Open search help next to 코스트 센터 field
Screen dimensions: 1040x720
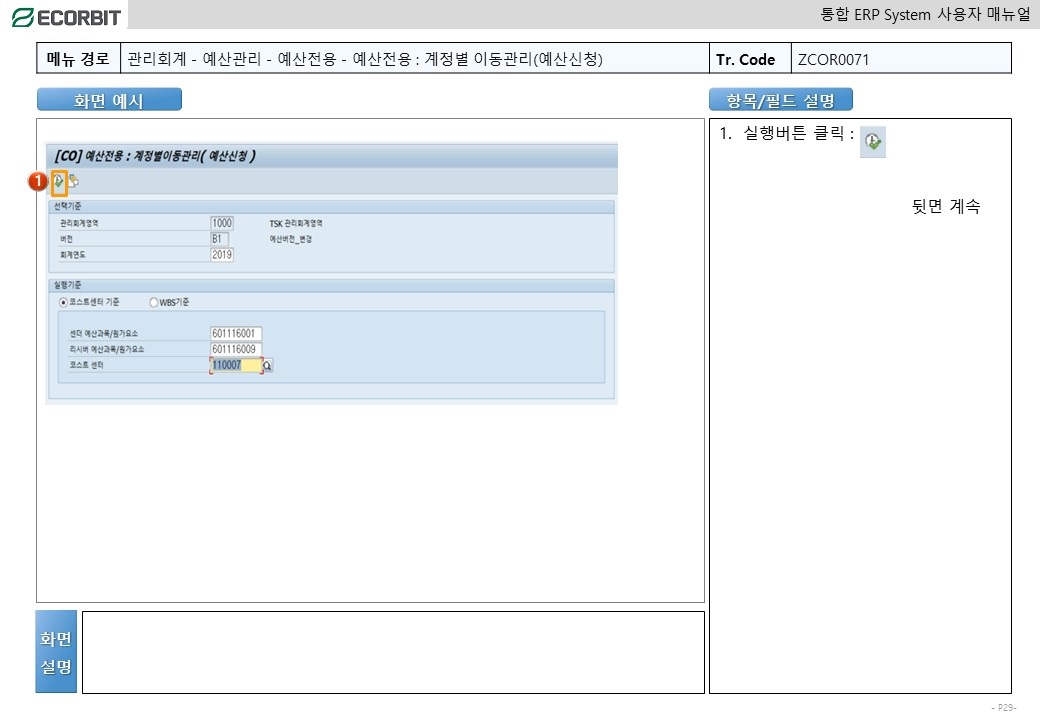point(268,366)
